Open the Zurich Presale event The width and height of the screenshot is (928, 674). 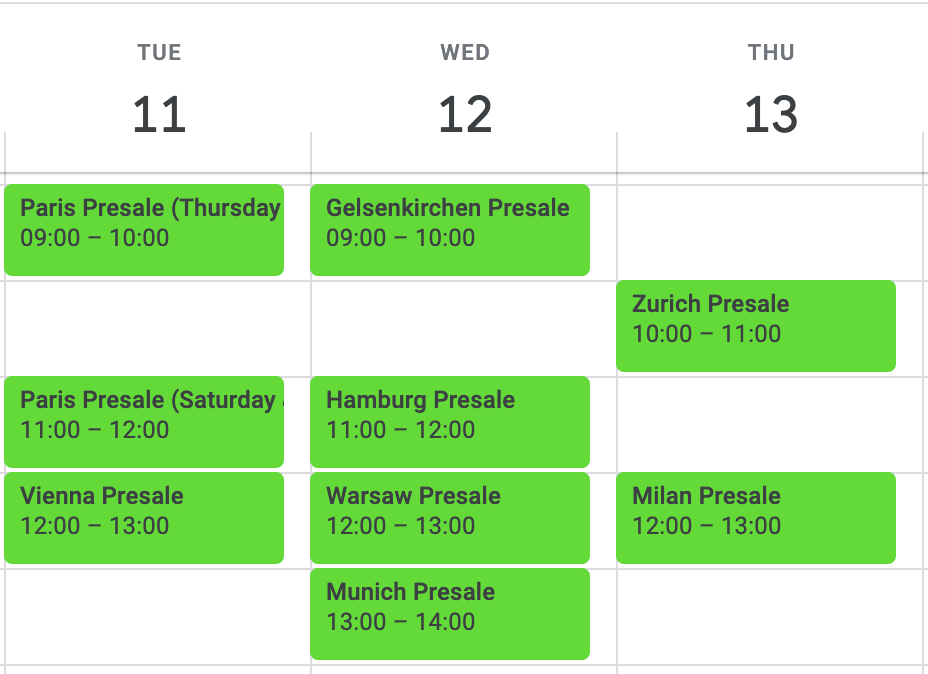[756, 325]
